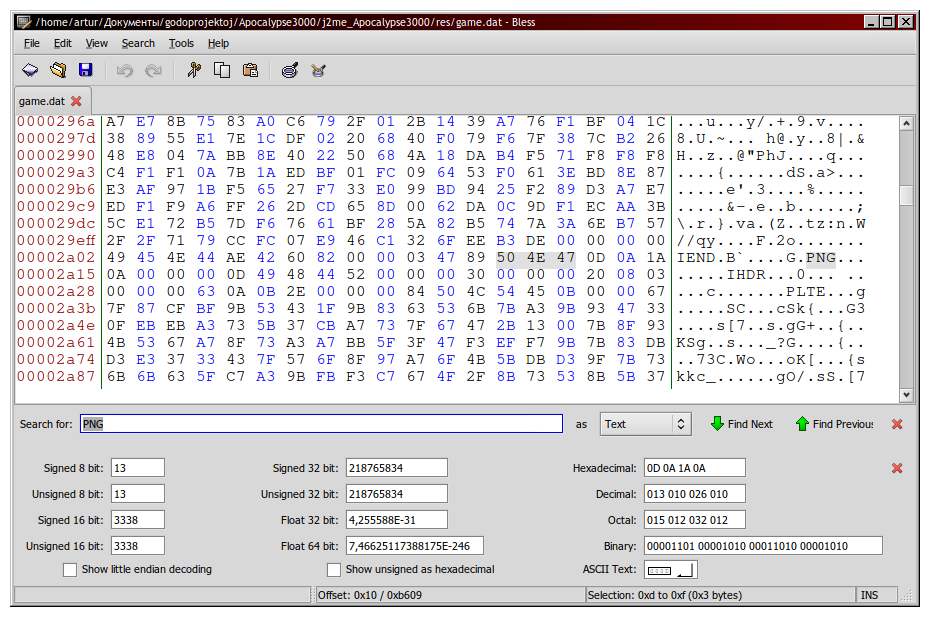Close the search bar with its red X
The image size is (930, 617).
point(897,424)
